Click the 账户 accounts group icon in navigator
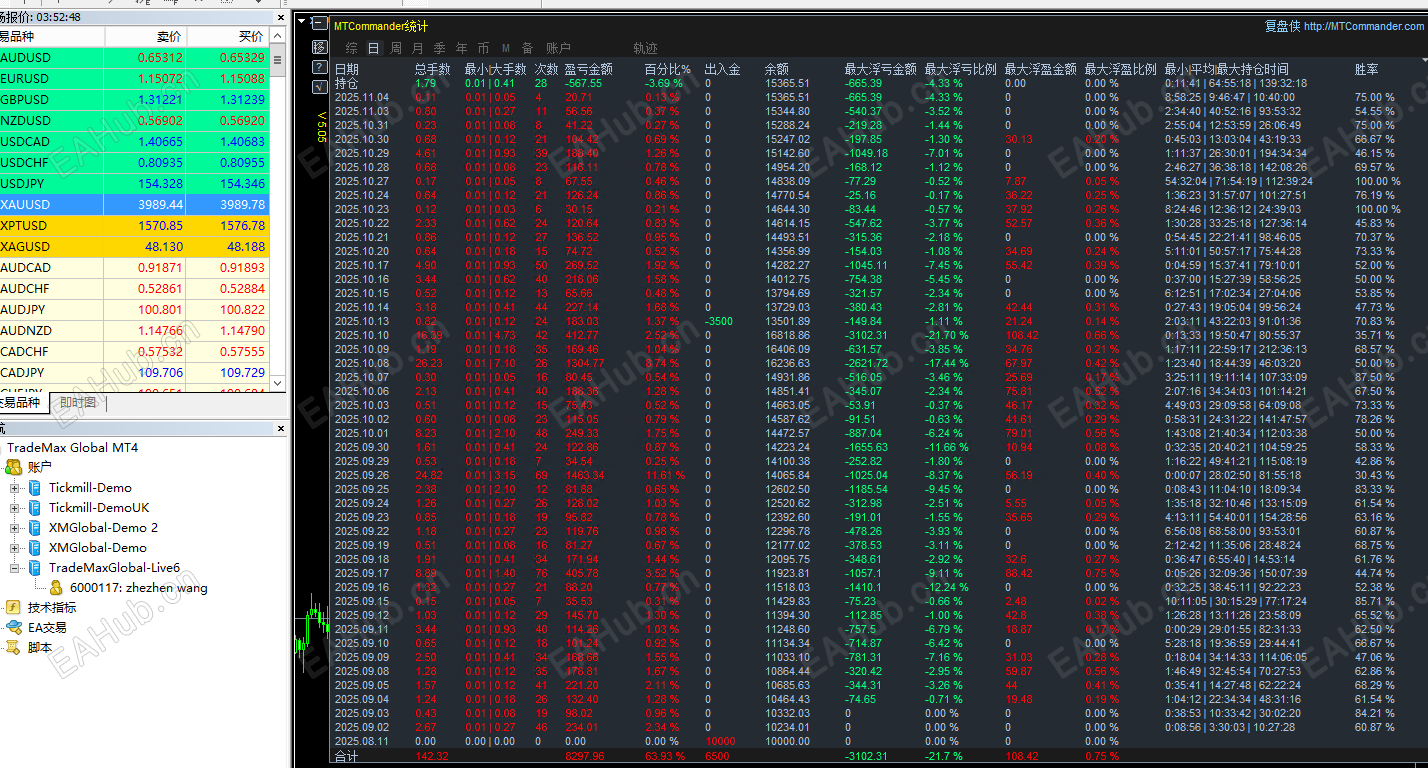This screenshot has width=1428, height=768. pos(14,467)
